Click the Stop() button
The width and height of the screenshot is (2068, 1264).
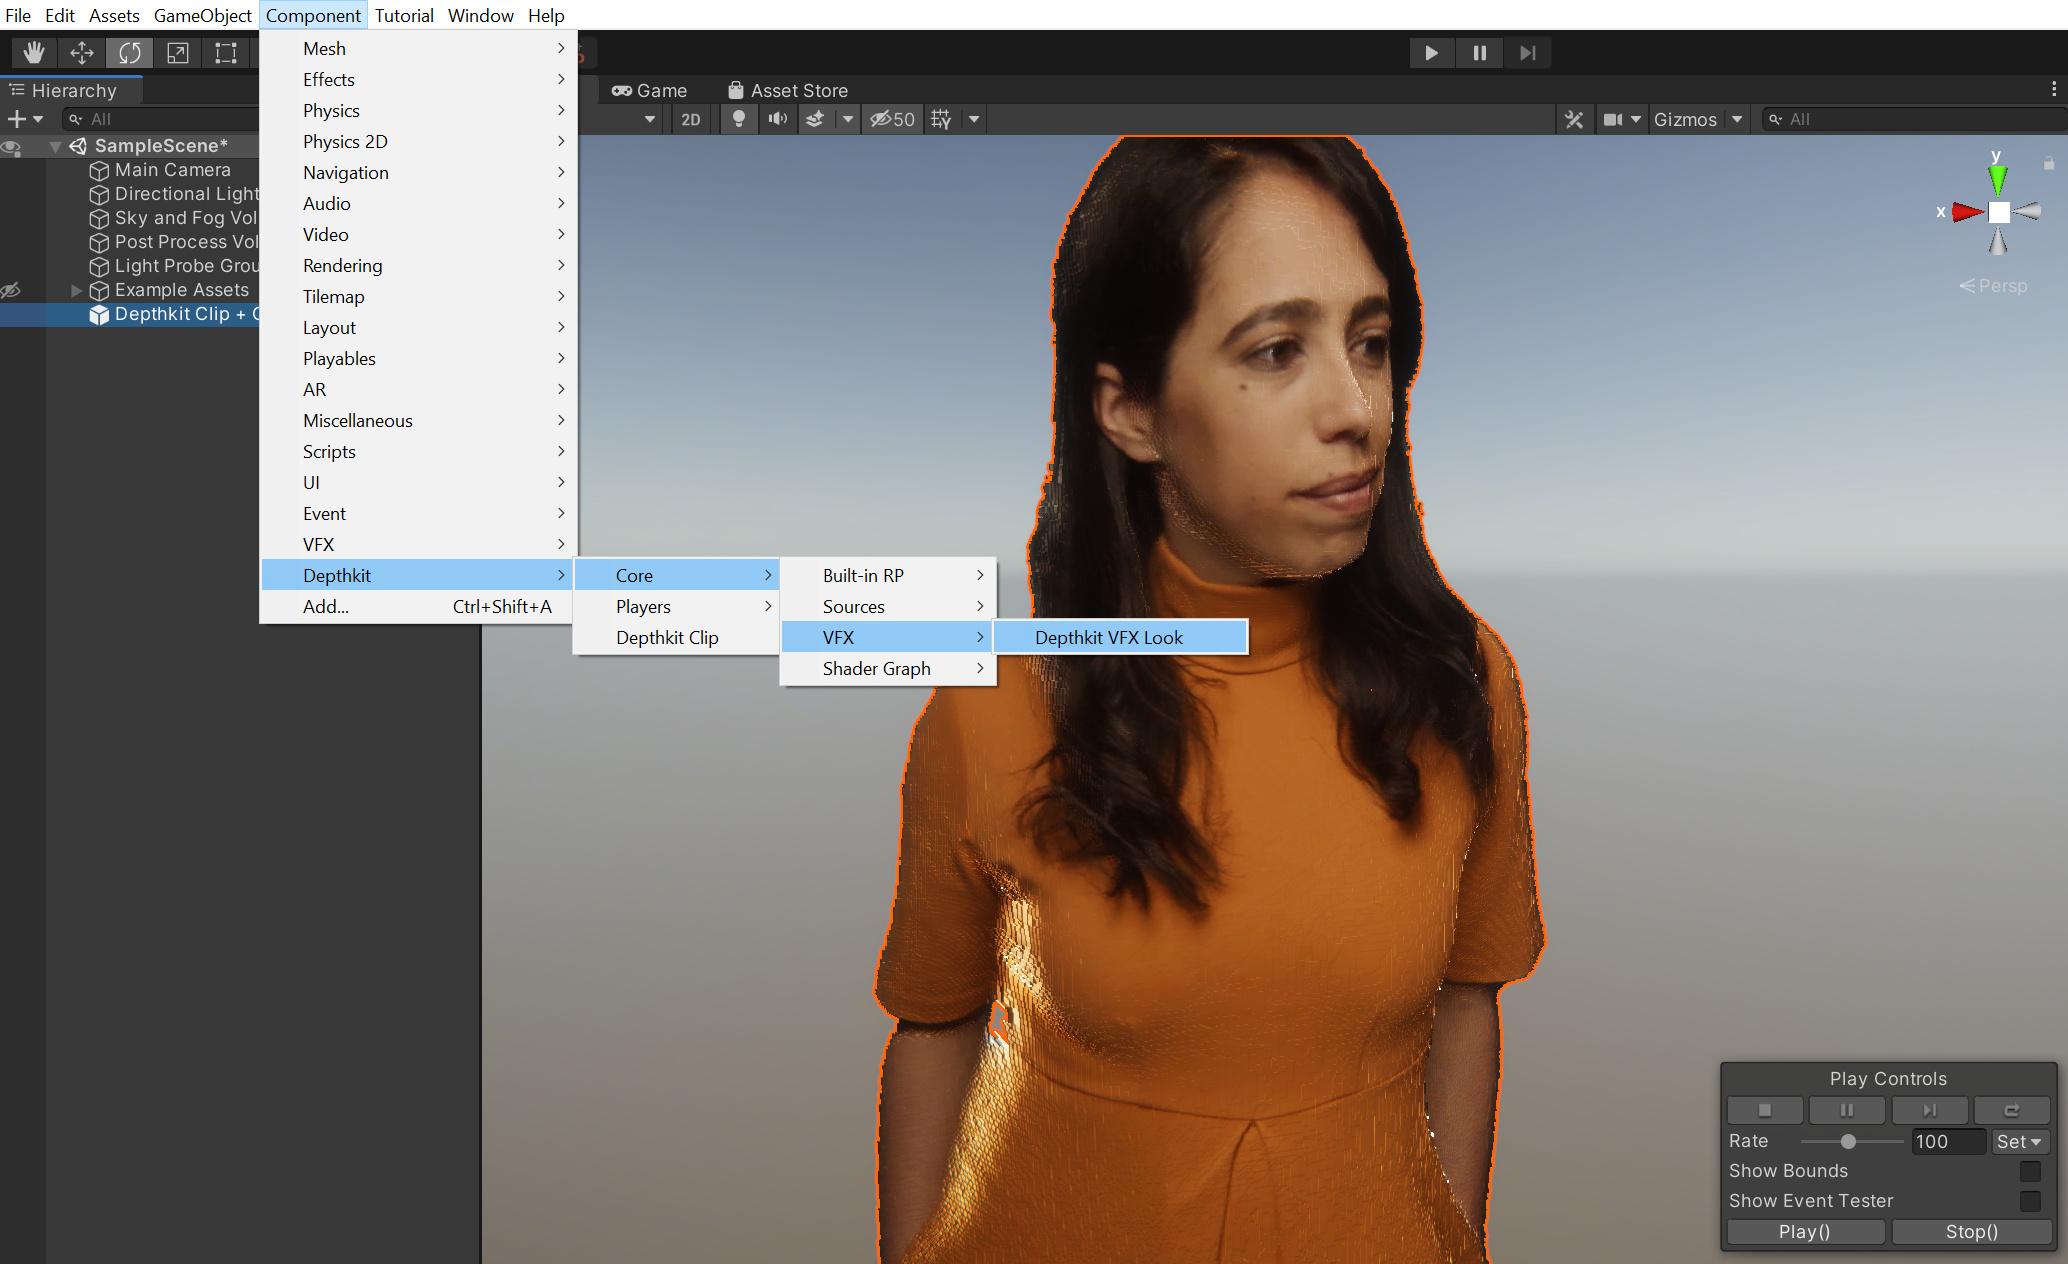(1971, 1231)
